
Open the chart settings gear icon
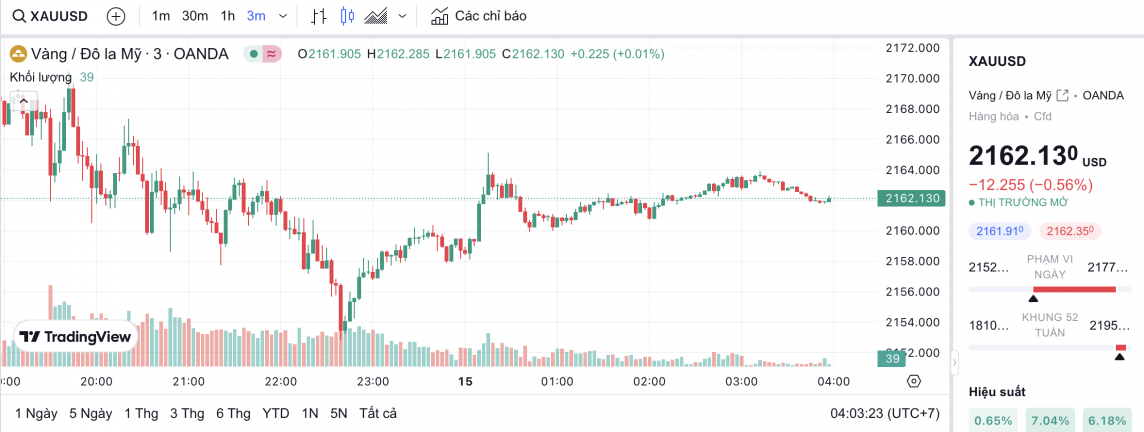(913, 381)
